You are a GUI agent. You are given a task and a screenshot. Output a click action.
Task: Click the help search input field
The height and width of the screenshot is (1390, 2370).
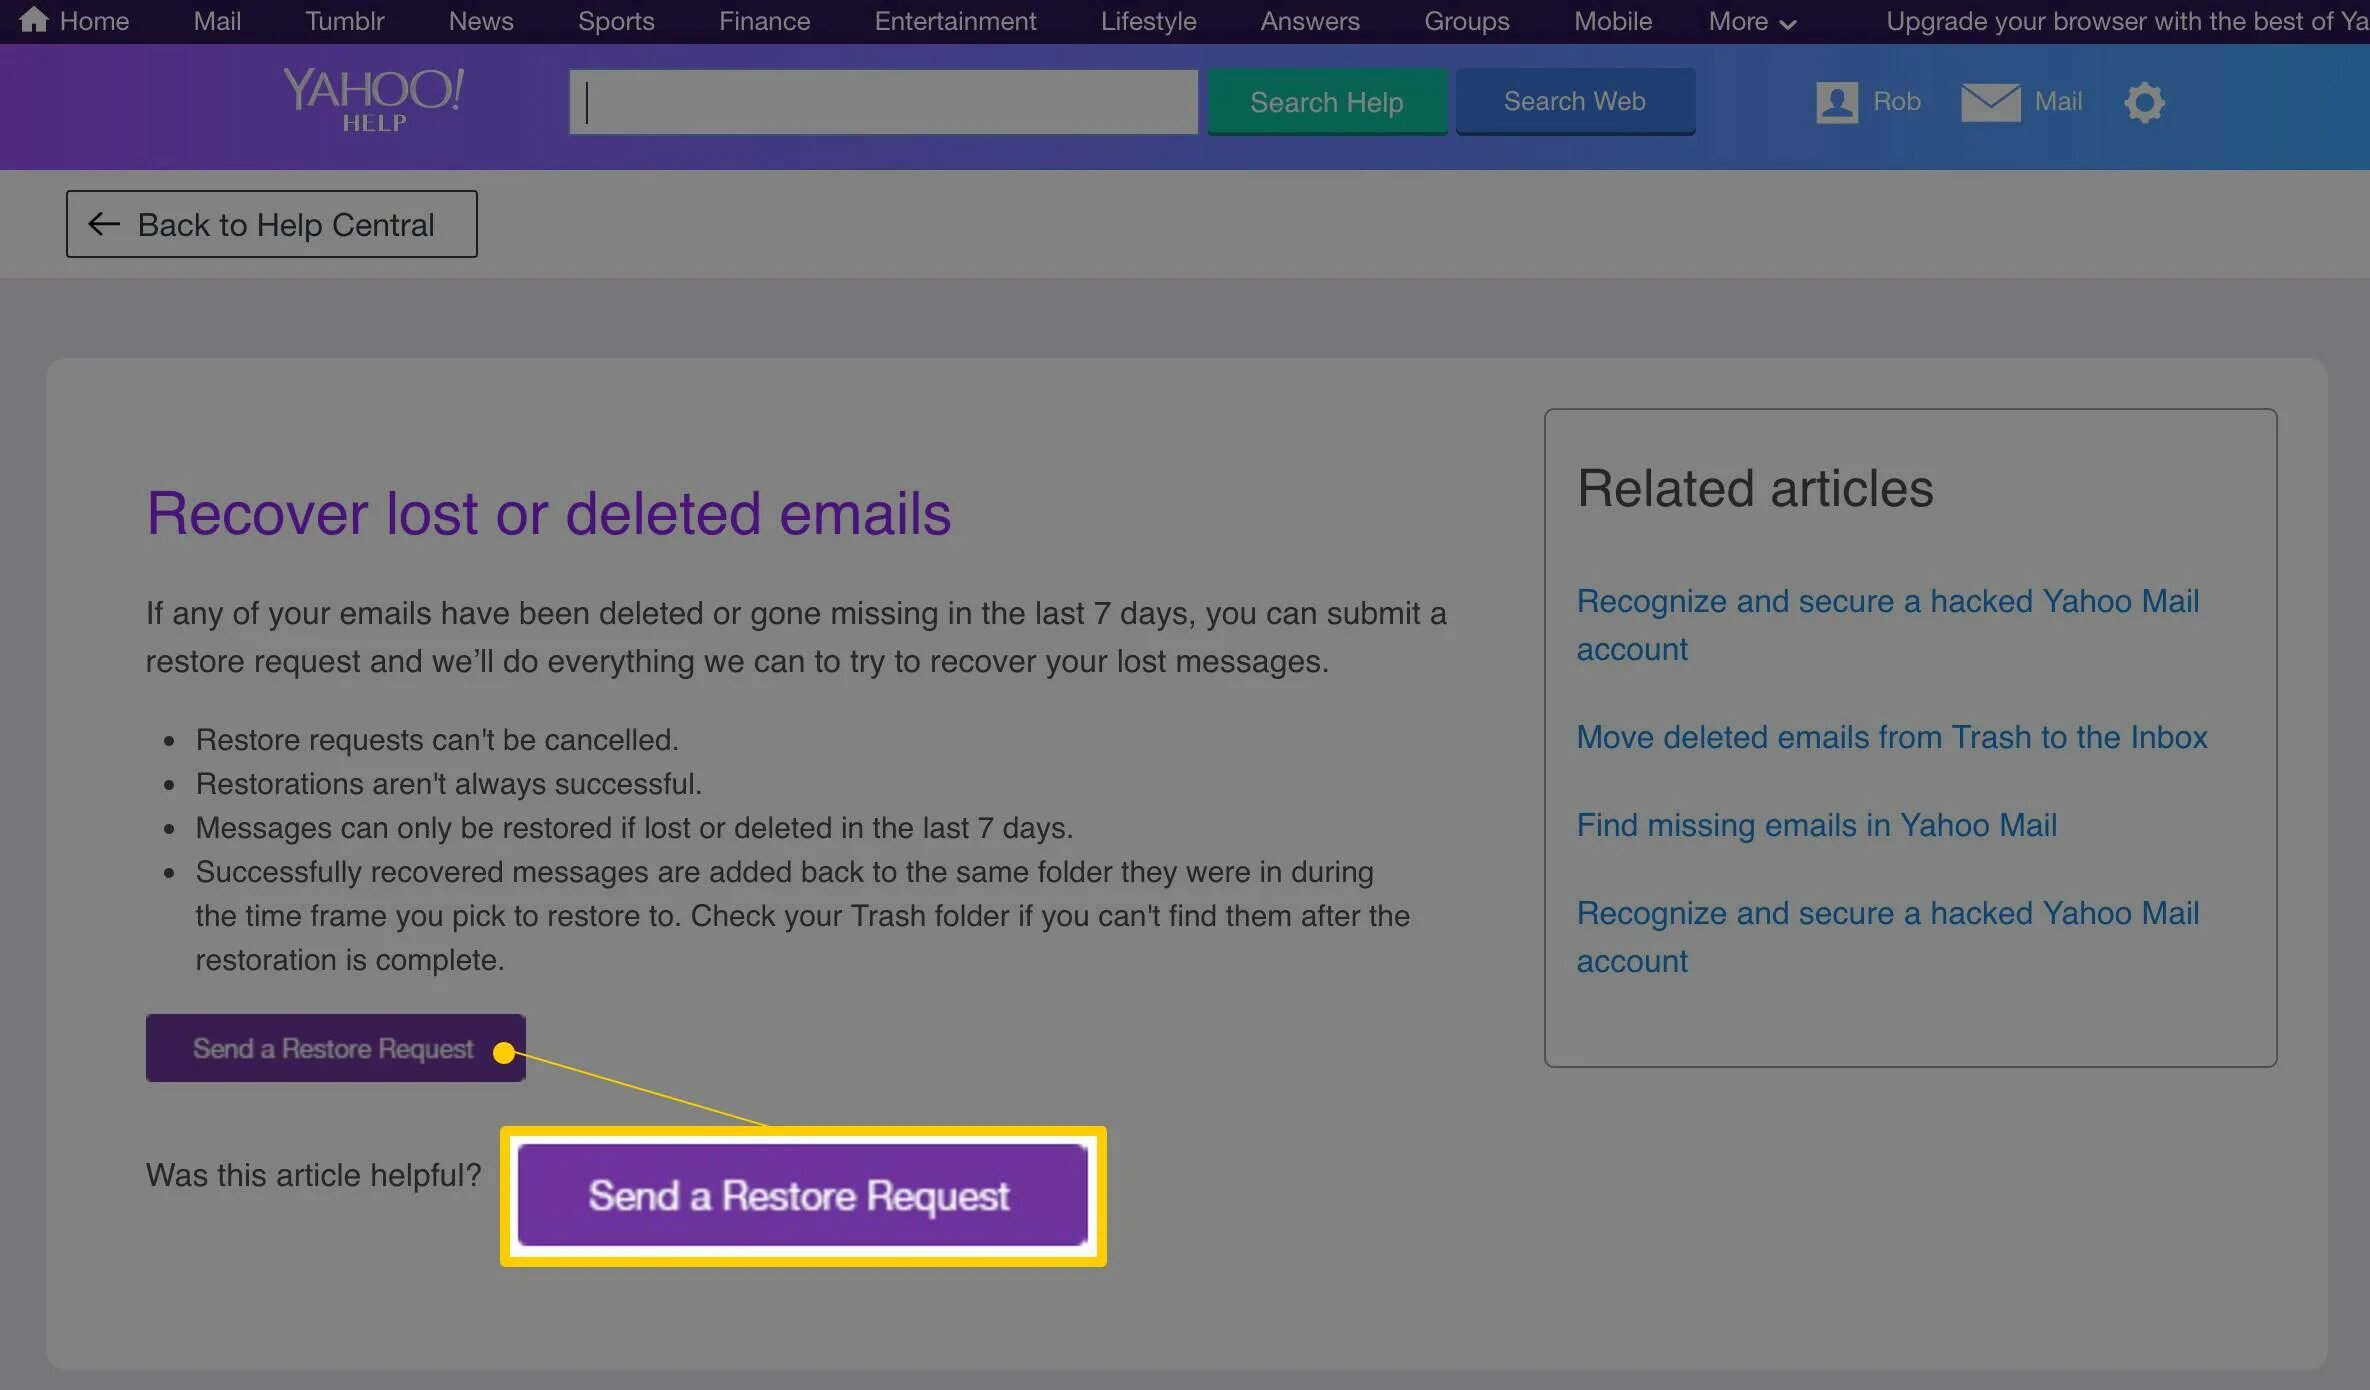[x=884, y=101]
